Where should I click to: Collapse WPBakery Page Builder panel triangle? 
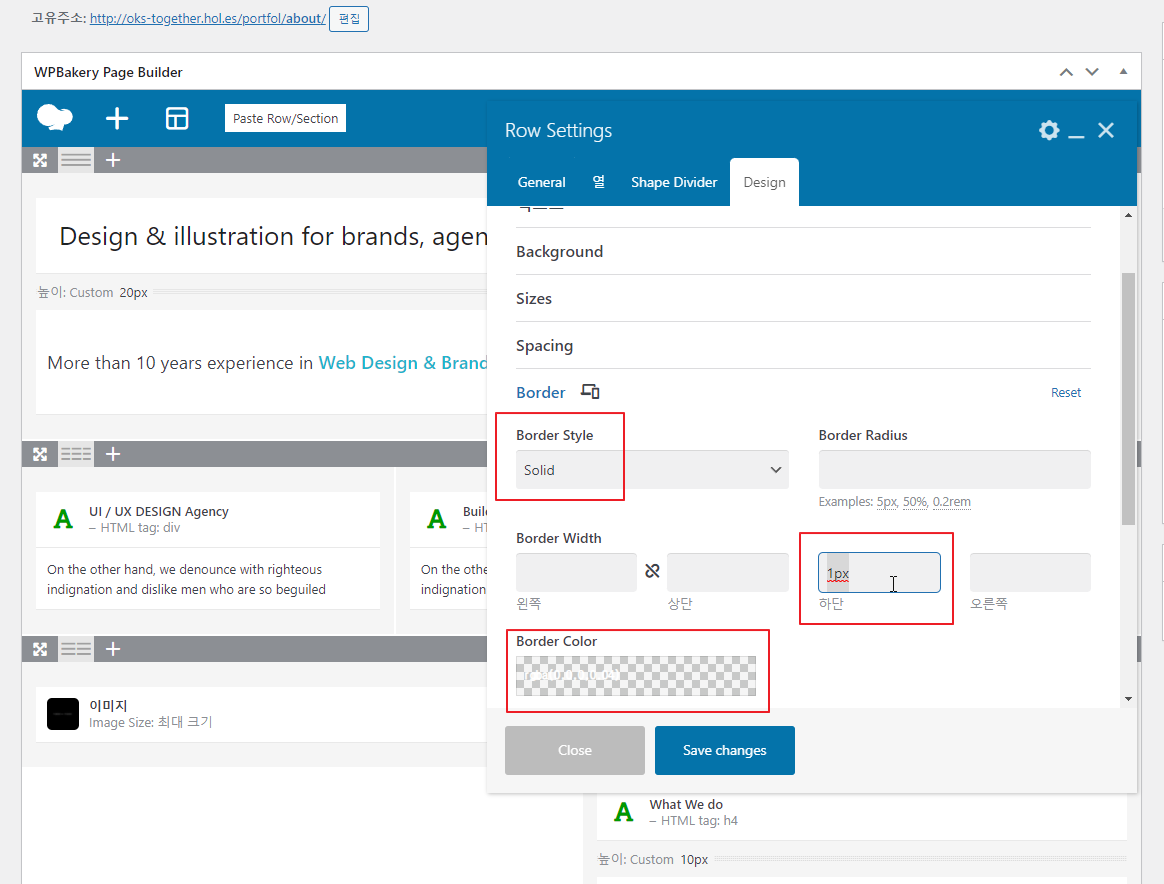1123,71
